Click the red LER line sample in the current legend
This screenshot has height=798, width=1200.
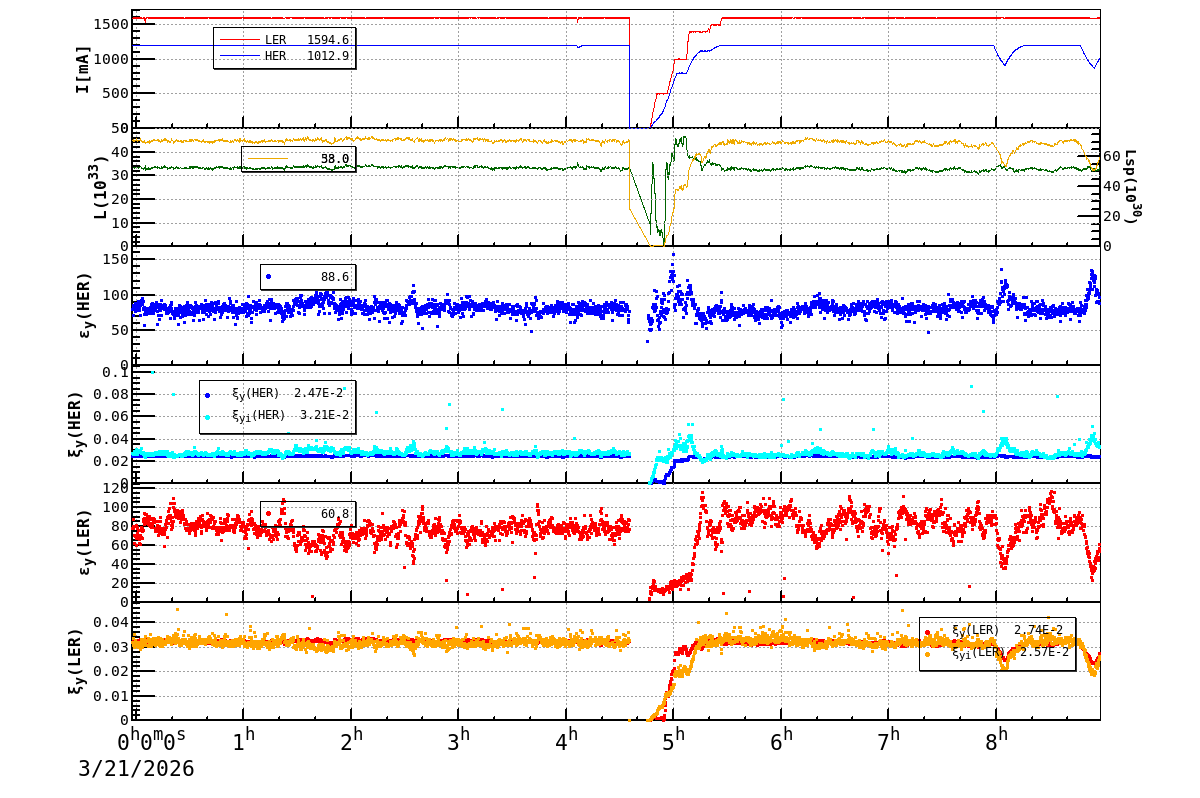click(x=238, y=40)
